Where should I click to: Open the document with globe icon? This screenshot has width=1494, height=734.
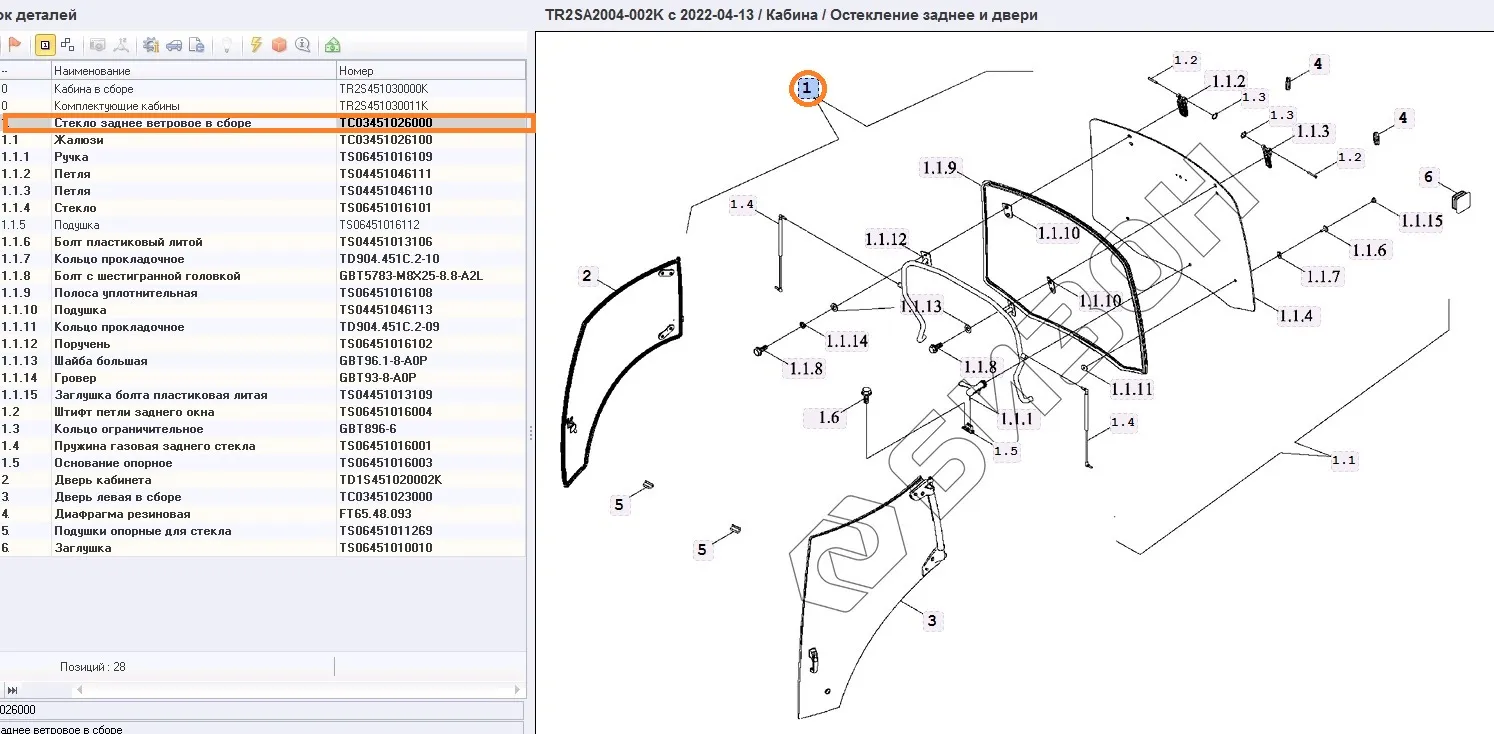[x=197, y=45]
